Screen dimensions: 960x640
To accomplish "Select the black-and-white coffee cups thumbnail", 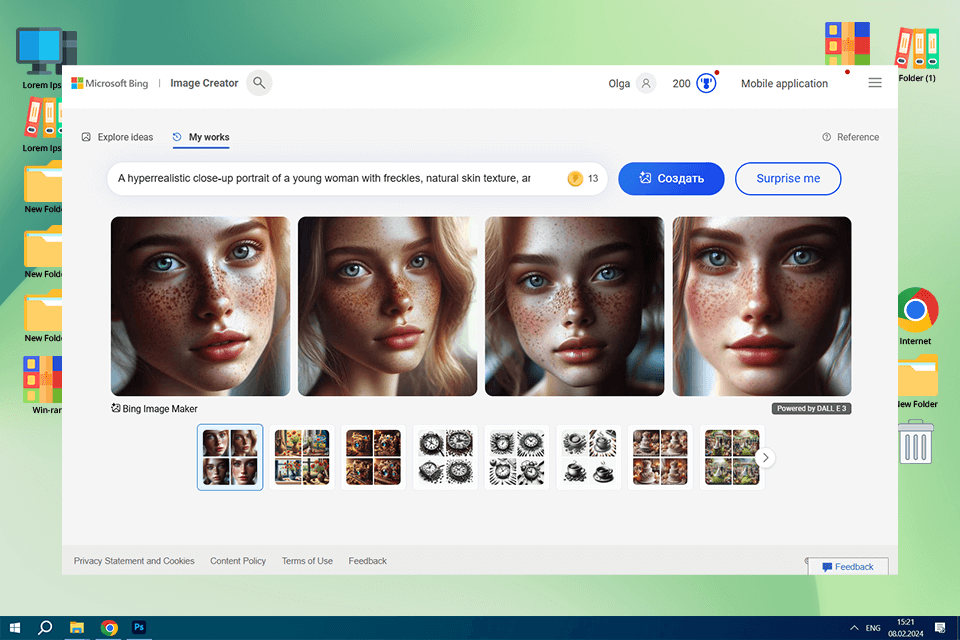I will click(588, 457).
